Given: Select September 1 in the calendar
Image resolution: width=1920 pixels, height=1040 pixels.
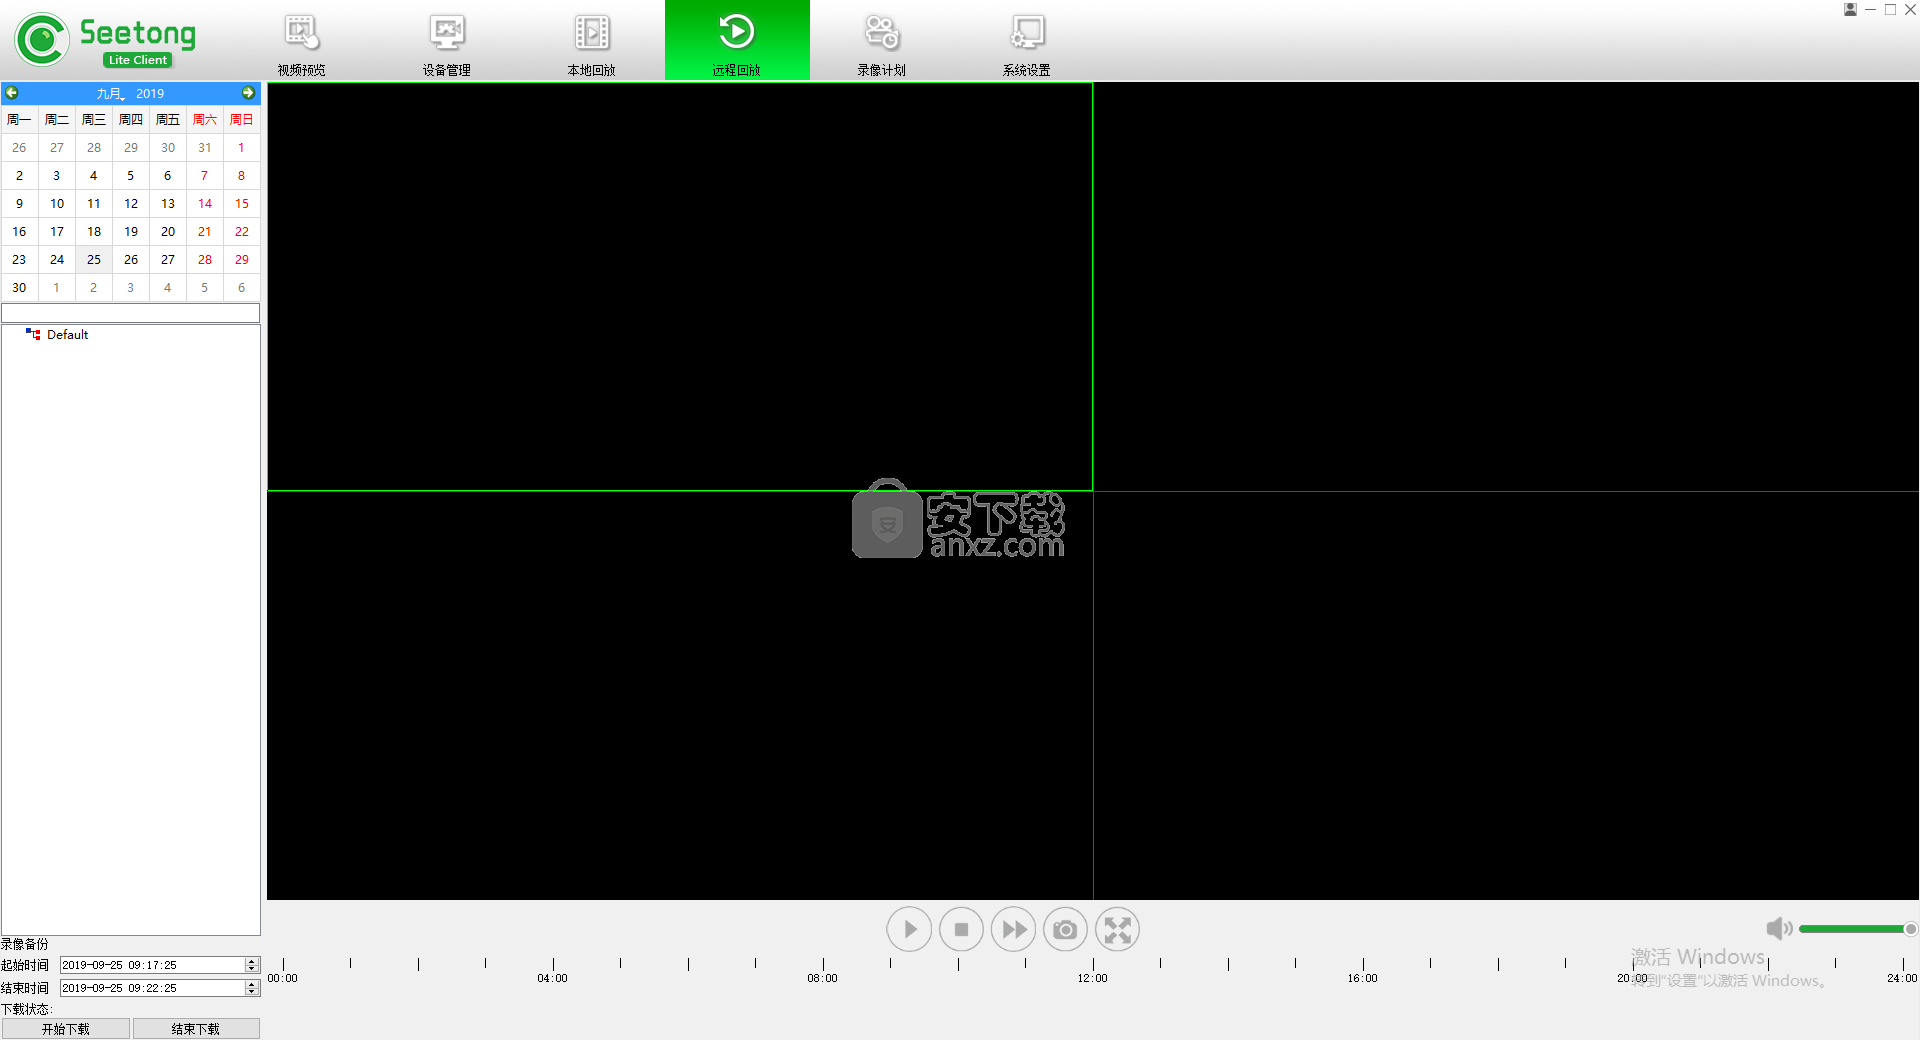Looking at the screenshot, I should coord(241,148).
